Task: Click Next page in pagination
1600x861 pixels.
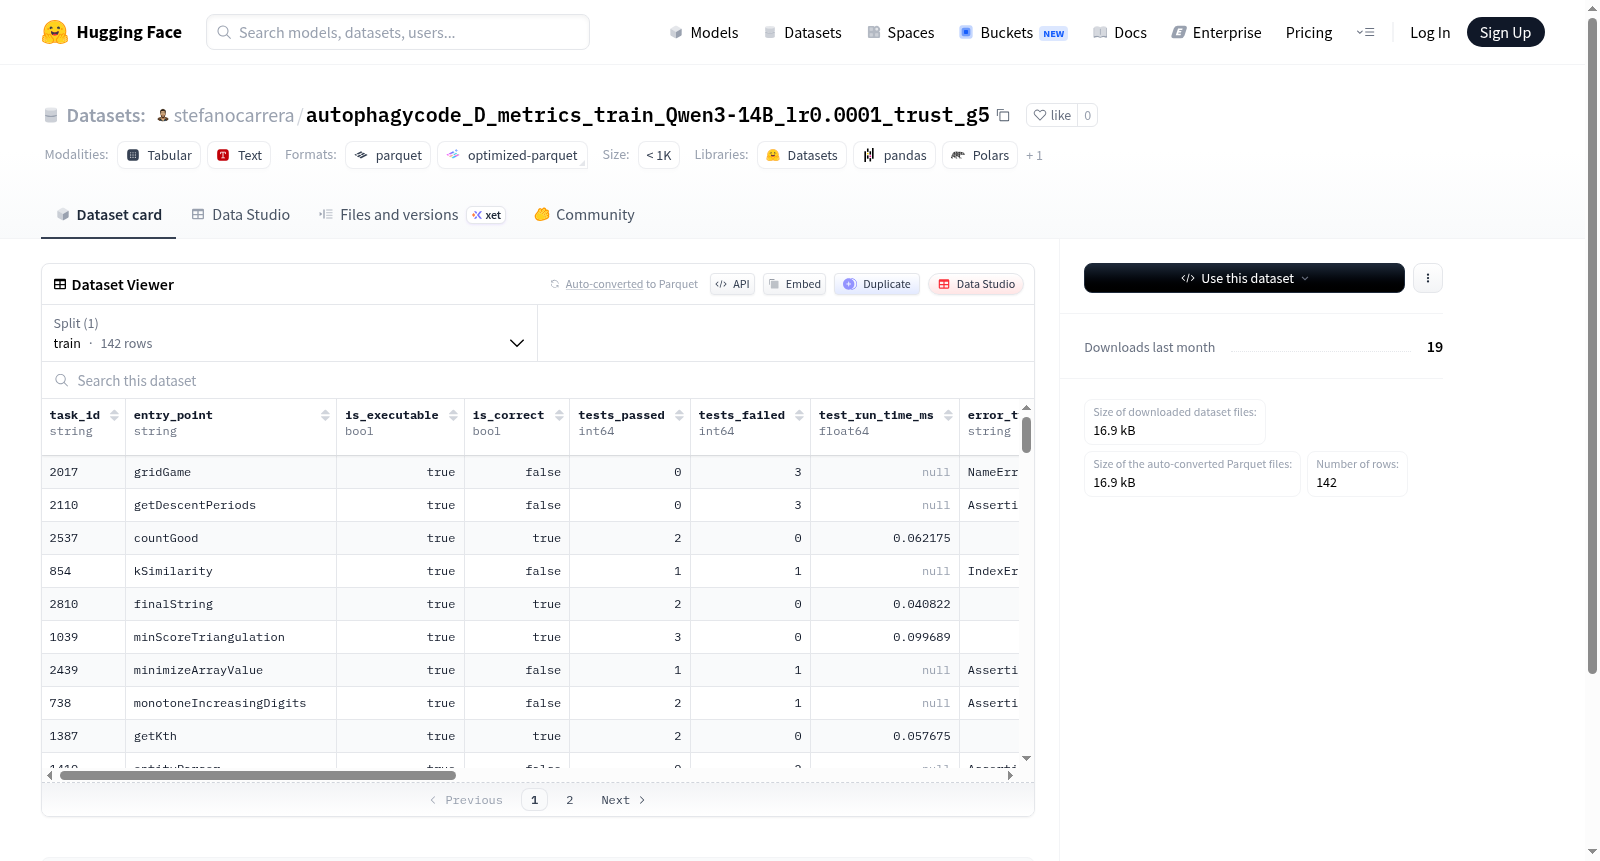Action: (623, 800)
